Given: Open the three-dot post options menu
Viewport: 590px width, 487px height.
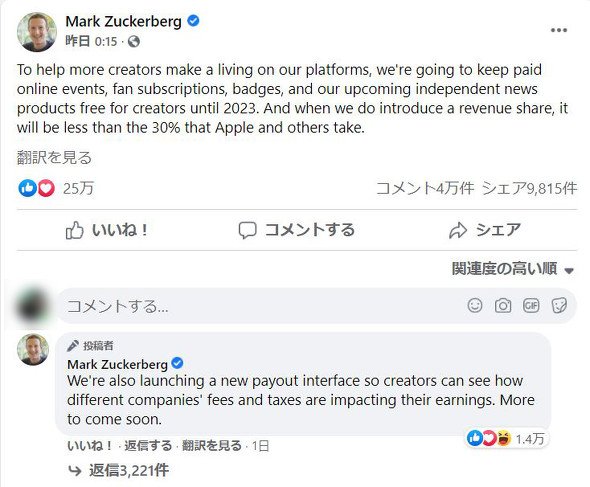Looking at the screenshot, I should pos(559,30).
